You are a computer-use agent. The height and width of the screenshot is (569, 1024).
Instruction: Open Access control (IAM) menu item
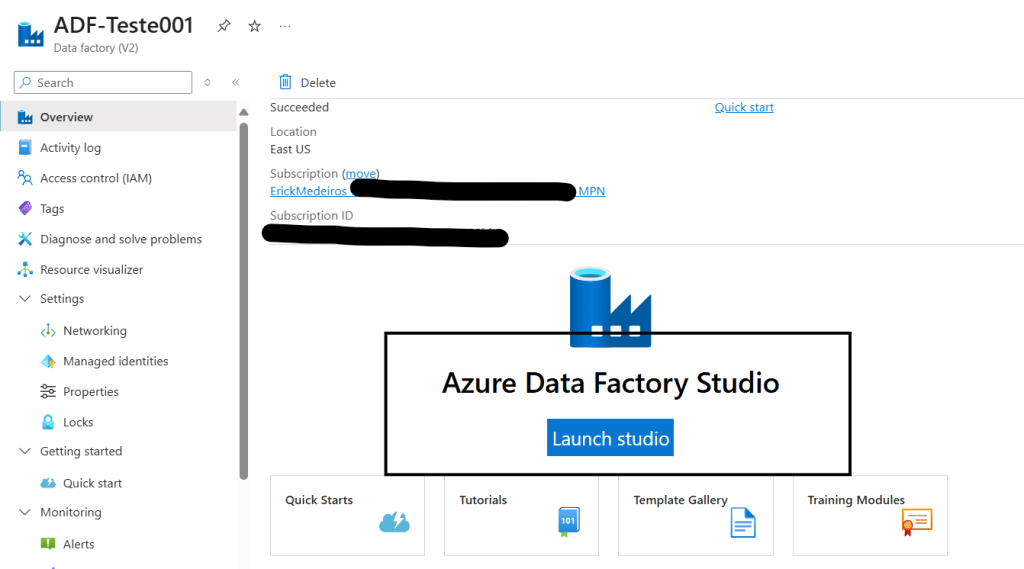[x=95, y=178]
